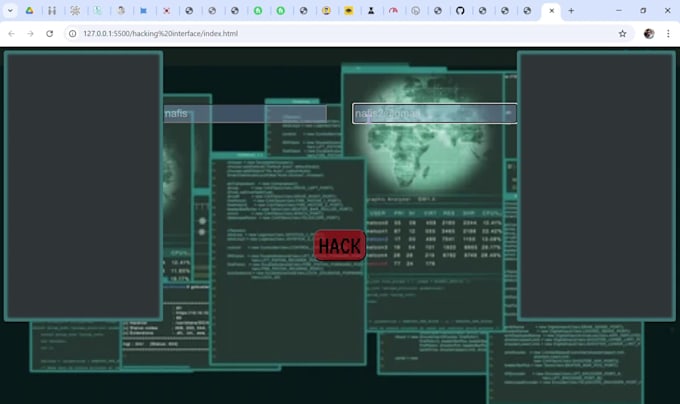Image resolution: width=680 pixels, height=404 pixels.
Task: Open the tab with red X favicon
Action: pyautogui.click(x=166, y=10)
